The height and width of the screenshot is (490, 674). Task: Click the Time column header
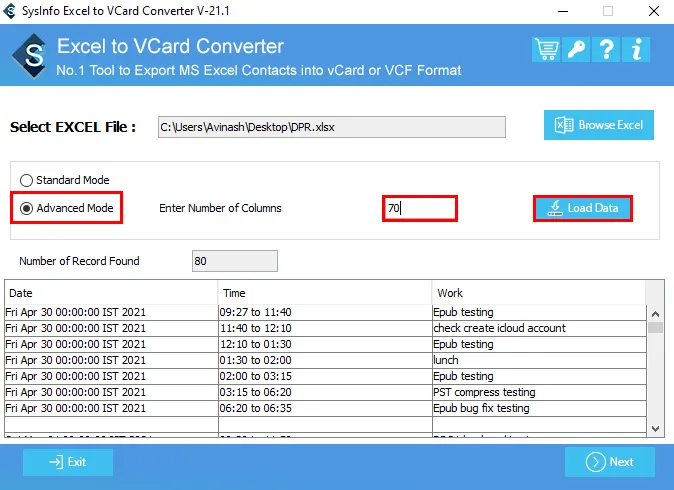325,293
